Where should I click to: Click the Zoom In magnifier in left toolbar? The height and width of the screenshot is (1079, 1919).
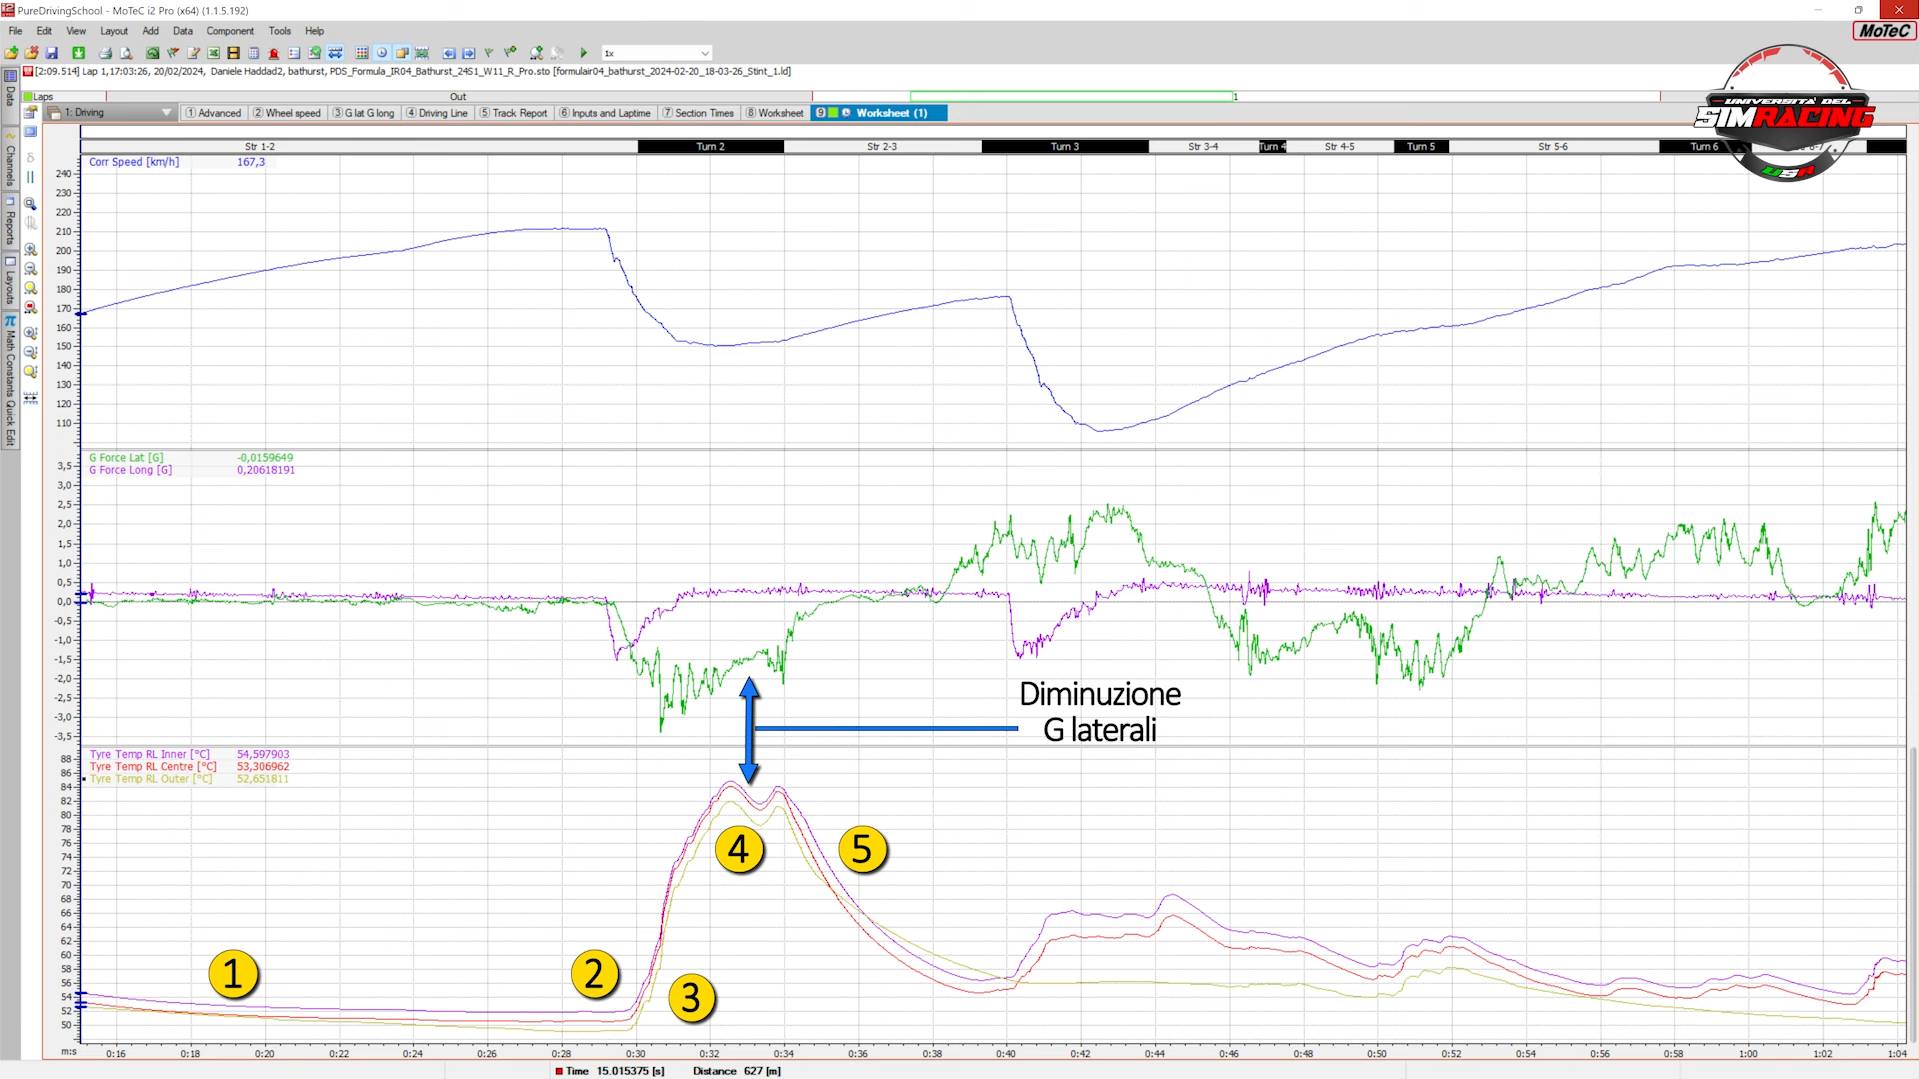30,250
